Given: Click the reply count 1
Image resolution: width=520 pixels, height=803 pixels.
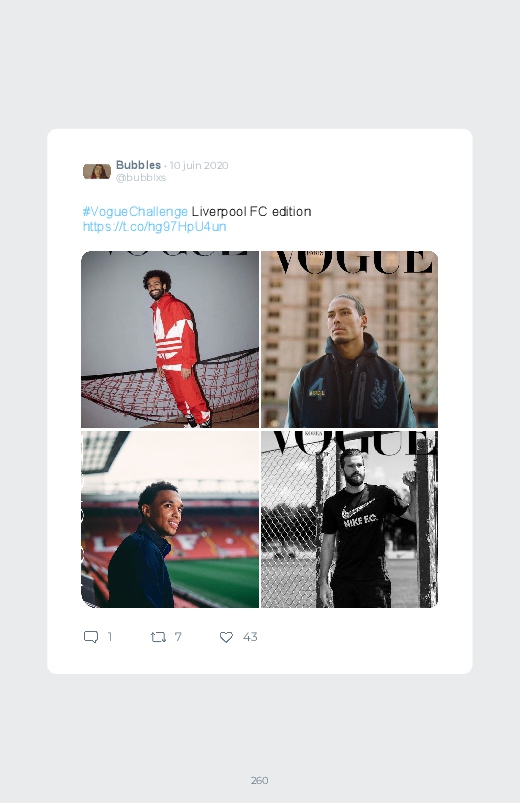Looking at the screenshot, I should (110, 637).
